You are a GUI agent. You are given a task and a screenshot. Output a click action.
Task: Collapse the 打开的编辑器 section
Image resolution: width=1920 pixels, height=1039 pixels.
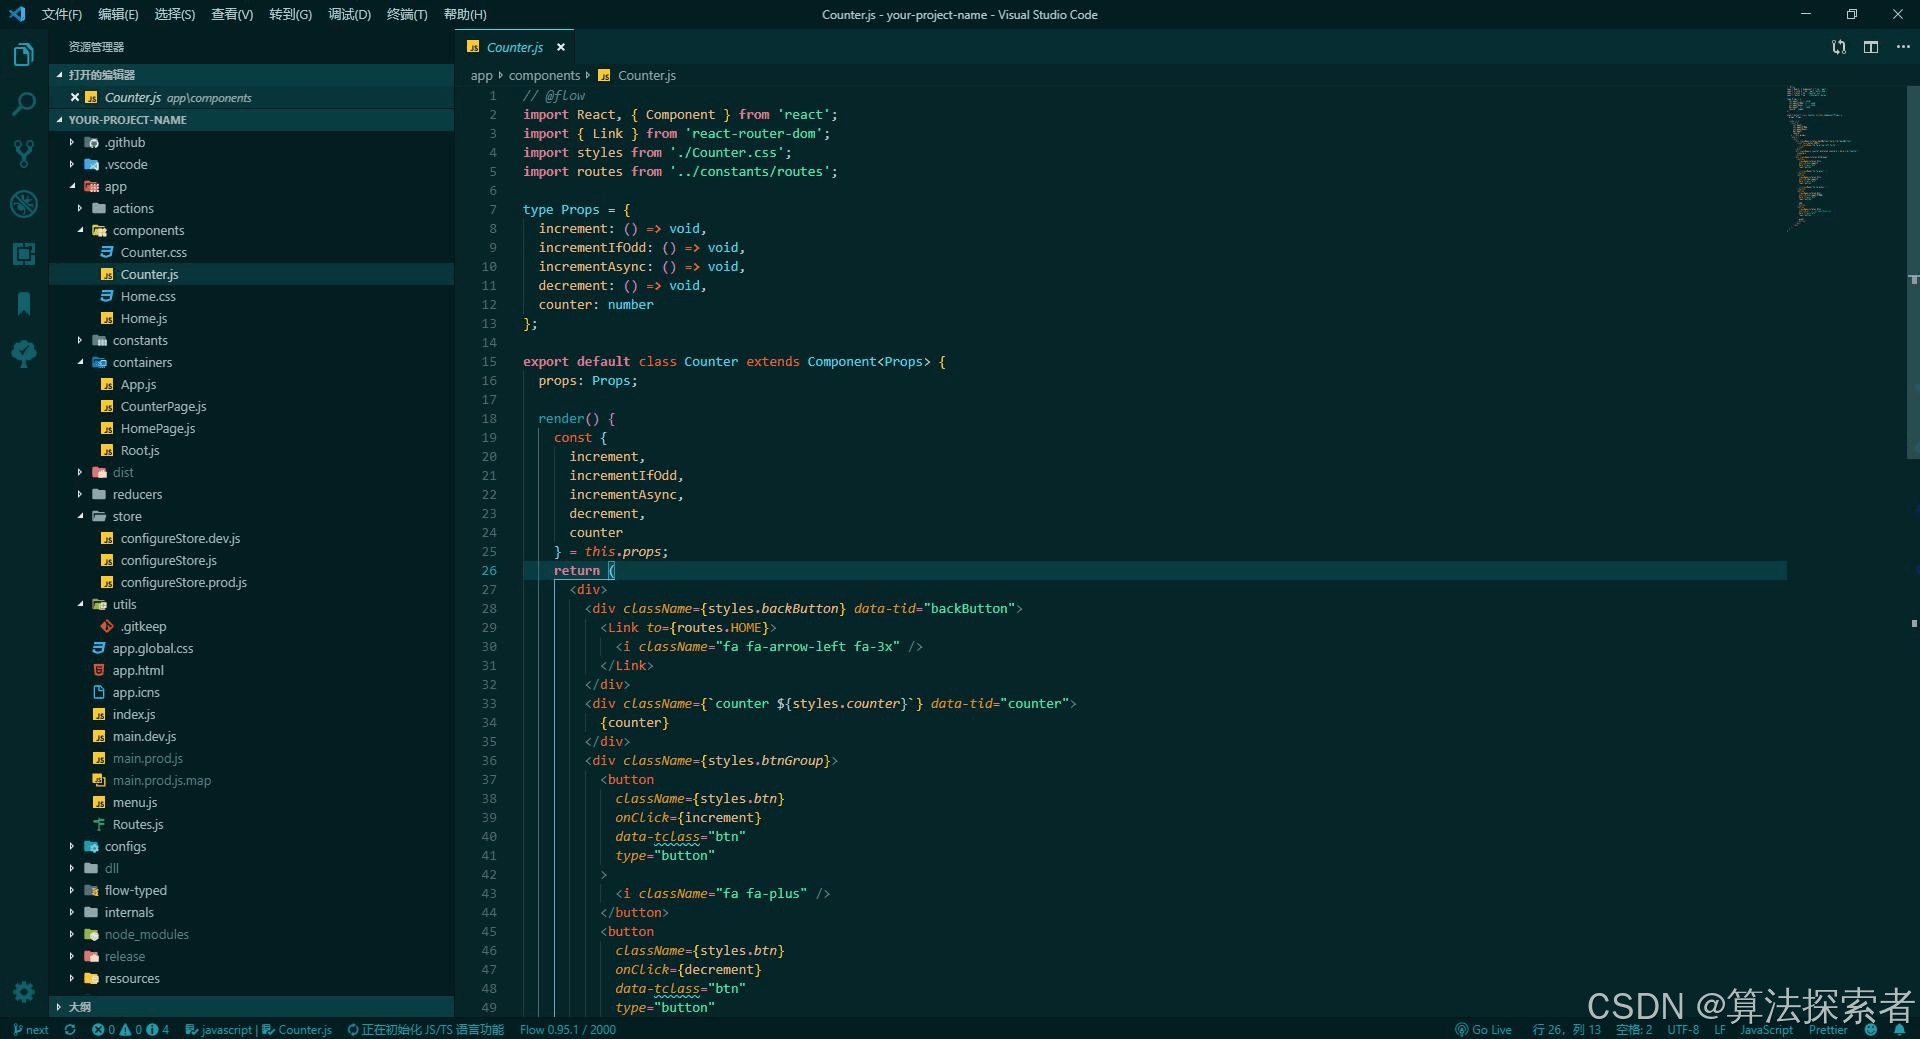coord(251,75)
